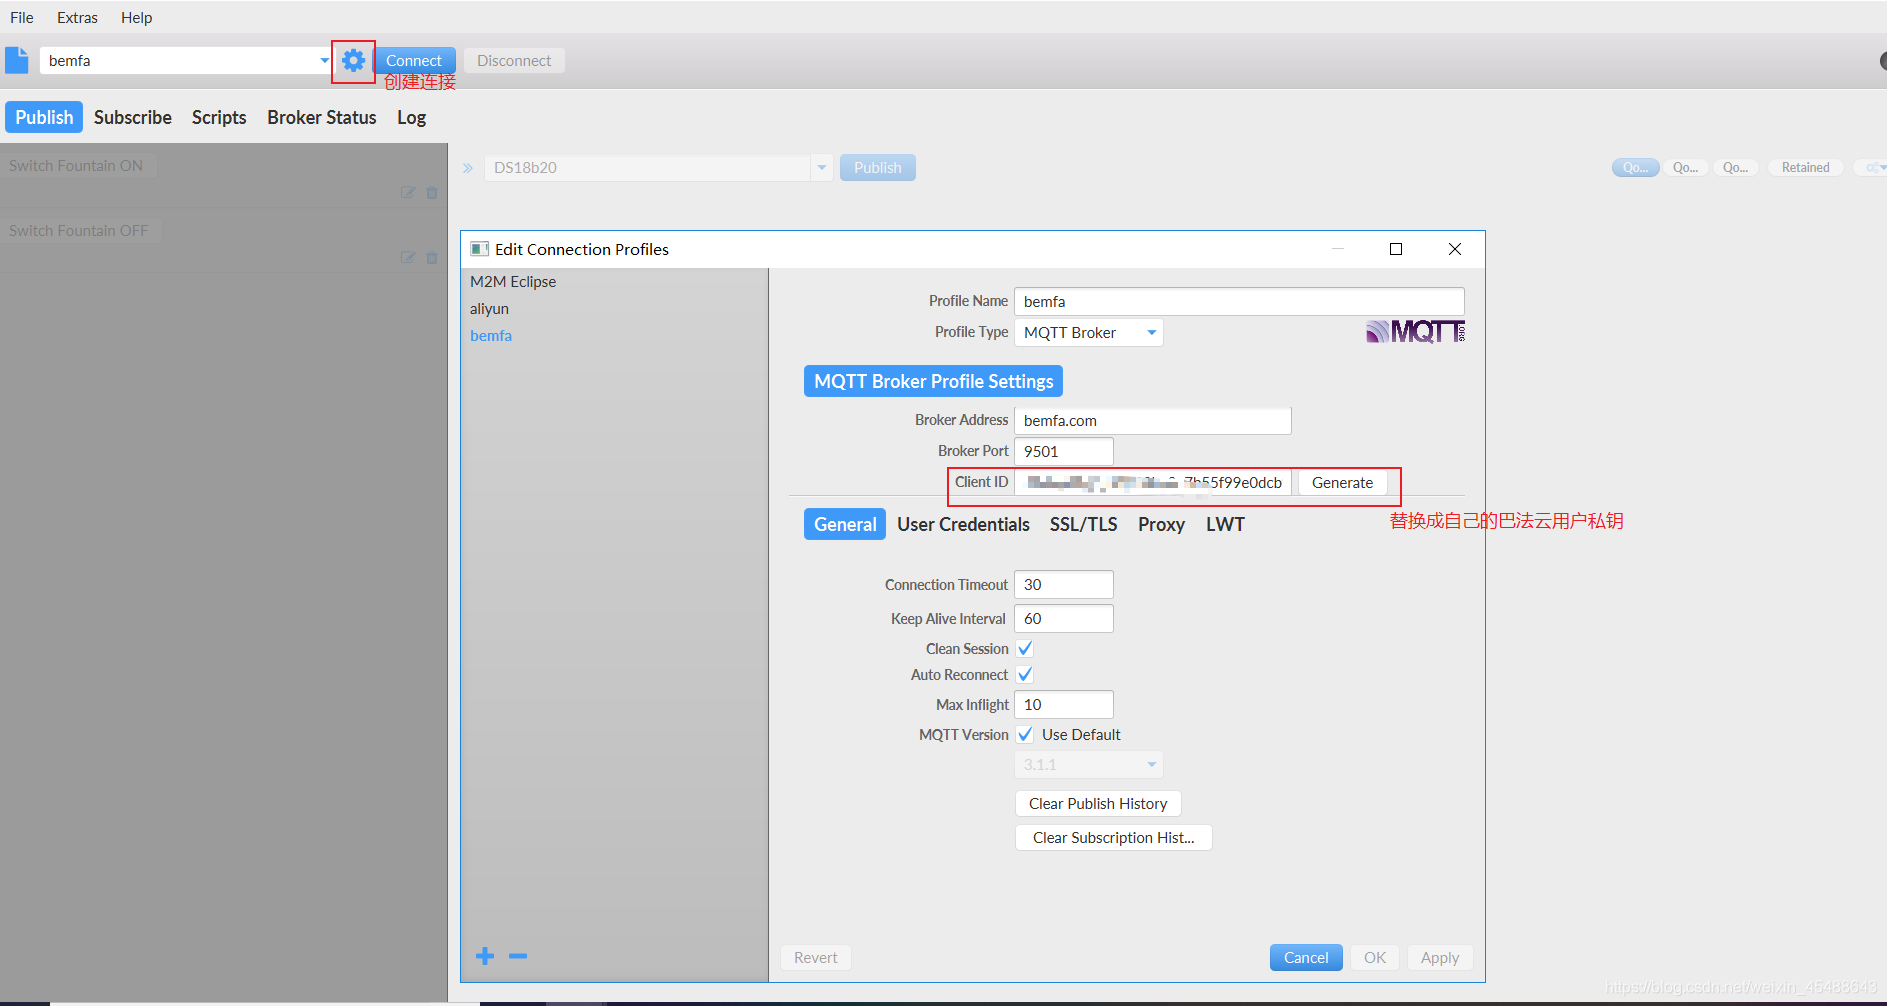Open the bemfa connection profile dropdown
1887x1006 pixels.
tap(324, 61)
